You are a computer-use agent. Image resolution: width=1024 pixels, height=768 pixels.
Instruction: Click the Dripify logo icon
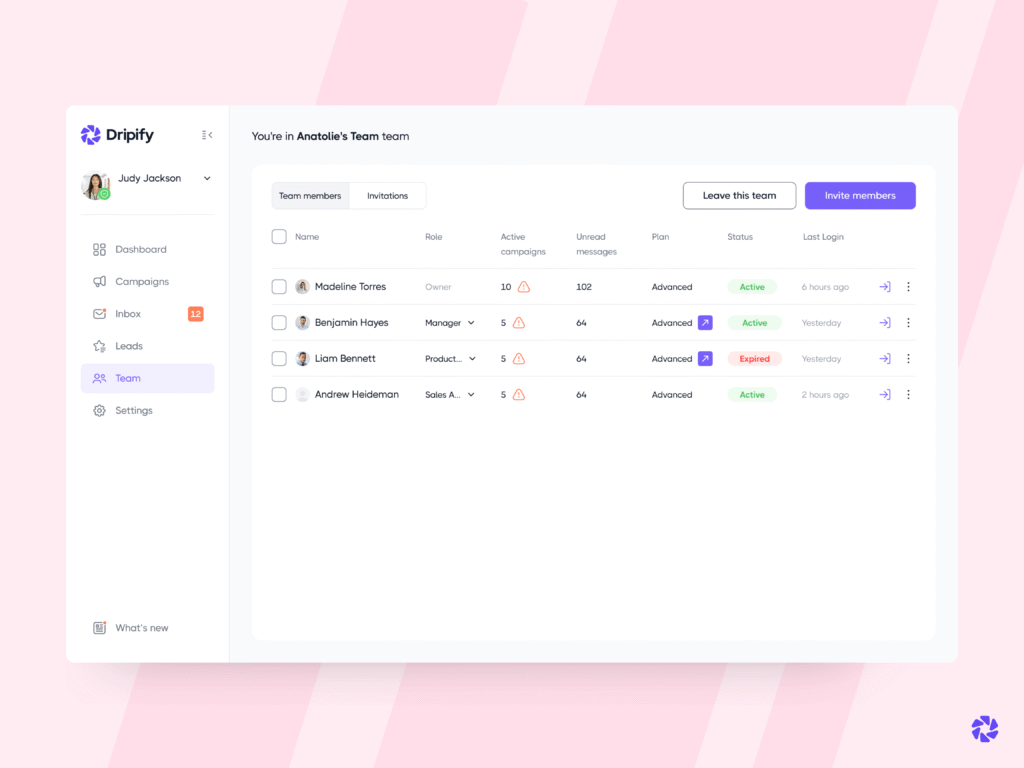(x=88, y=134)
